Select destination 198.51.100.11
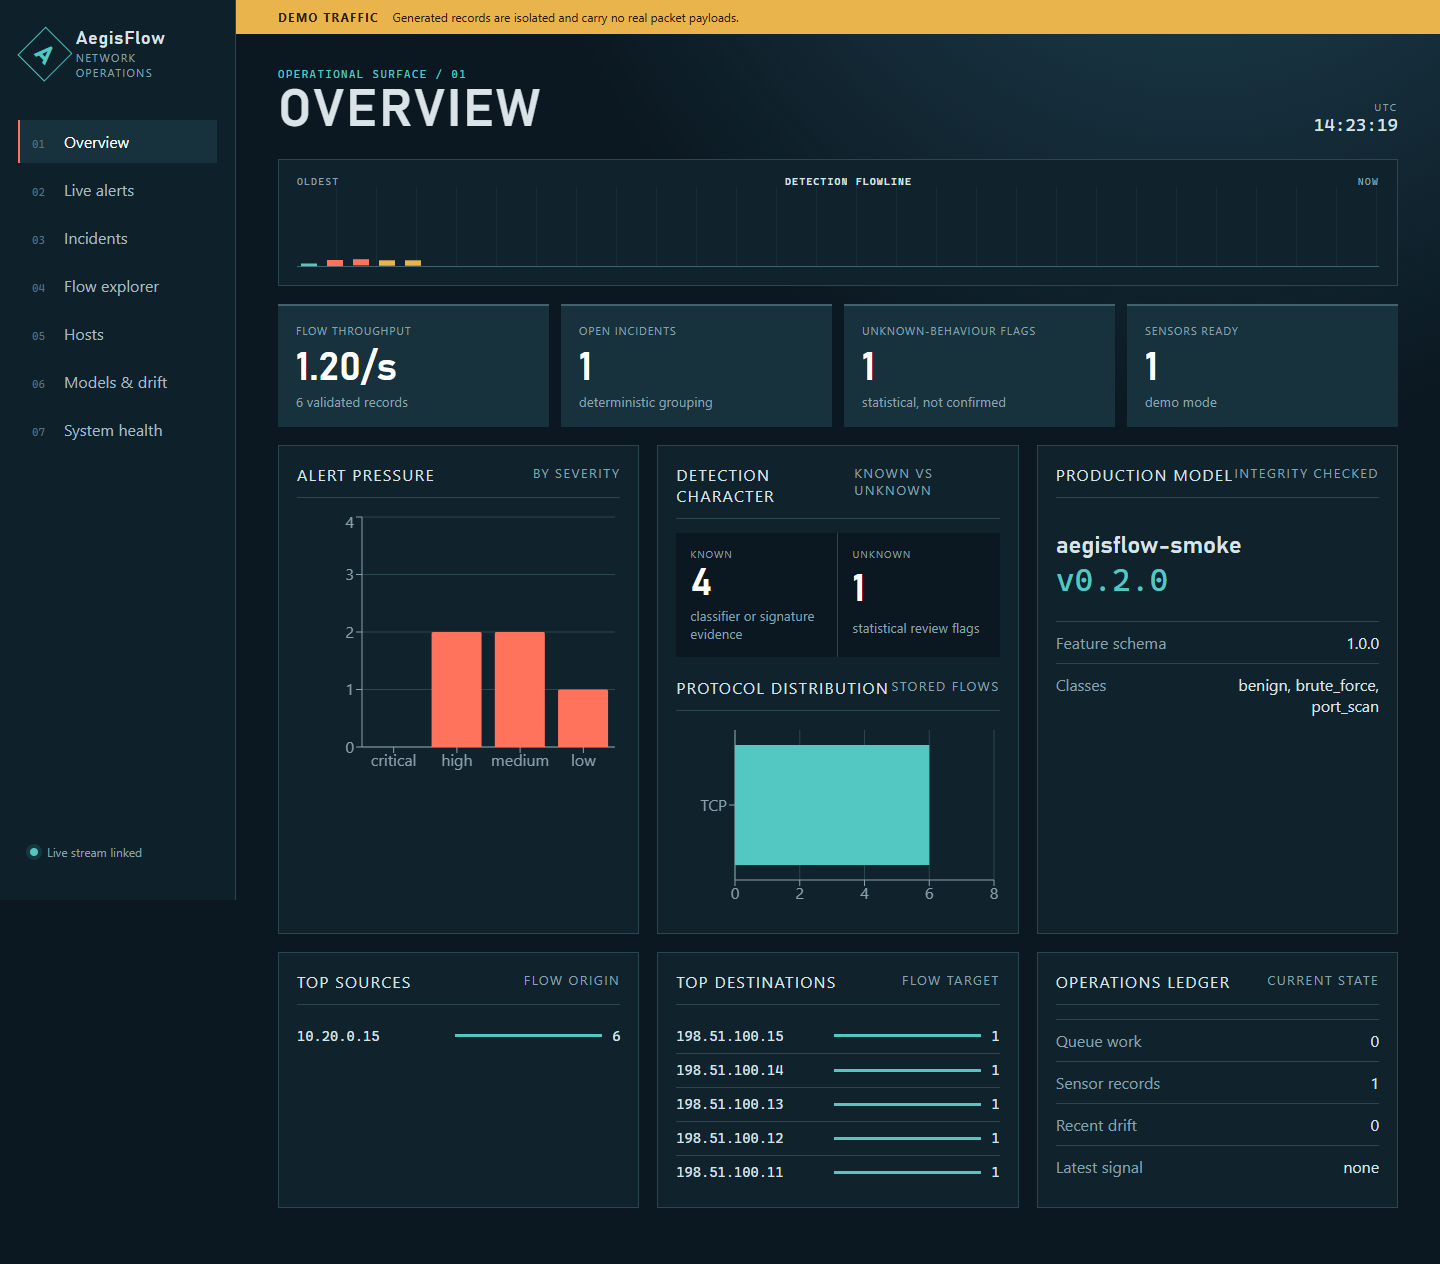The image size is (1440, 1264). (x=730, y=1172)
